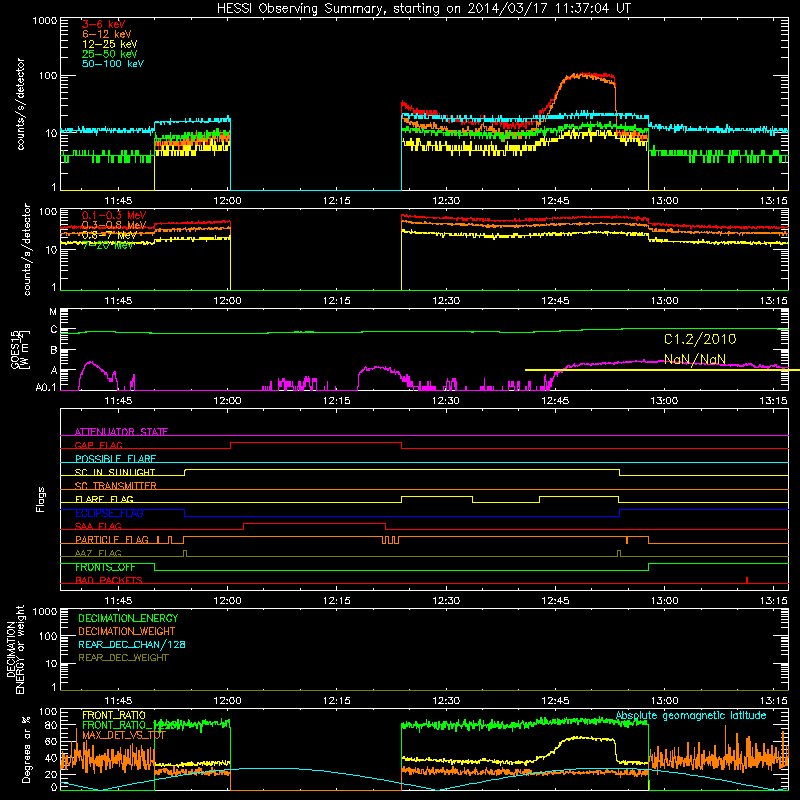
Task: Click the 12:15 tick under the Flags panel
Action: pos(337,601)
